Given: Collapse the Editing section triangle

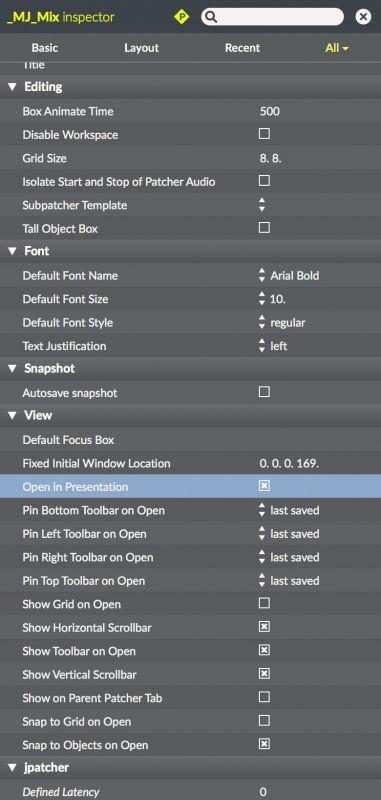Looking at the screenshot, I should [12, 87].
